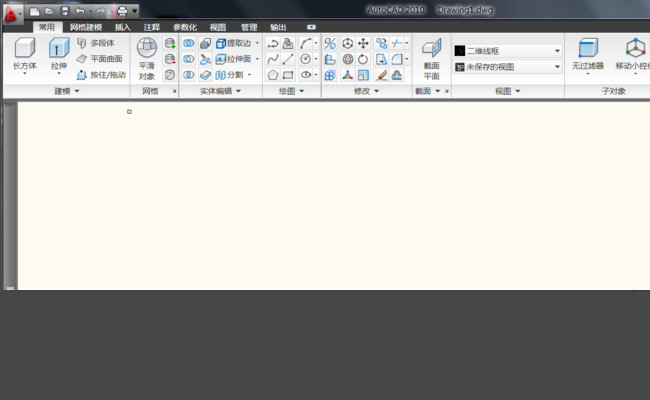Click the refine mesh icon in 网格 panel
650x400 pixels.
coord(170,75)
